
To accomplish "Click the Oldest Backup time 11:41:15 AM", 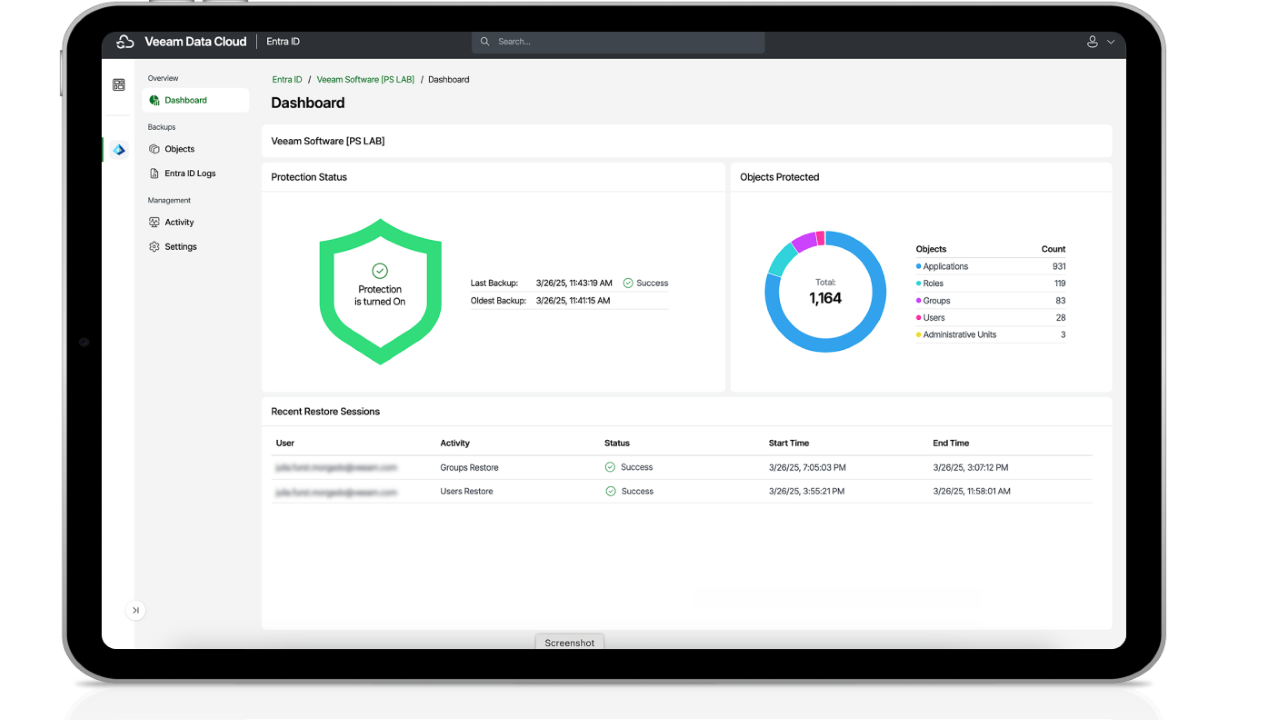I will (x=573, y=300).
